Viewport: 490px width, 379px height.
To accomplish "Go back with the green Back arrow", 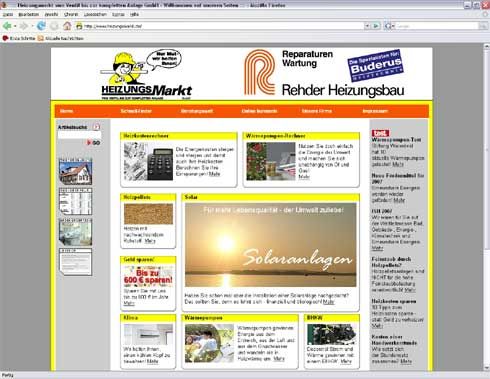I will coord(6,26).
